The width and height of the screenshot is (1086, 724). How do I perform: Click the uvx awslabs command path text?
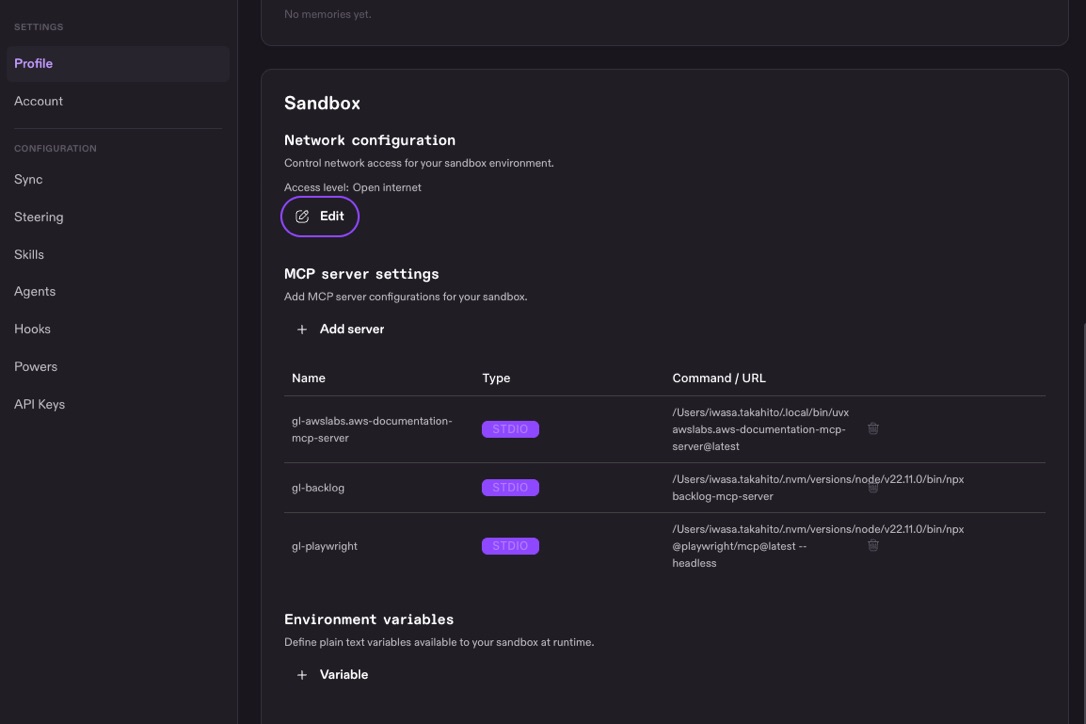click(x=760, y=430)
